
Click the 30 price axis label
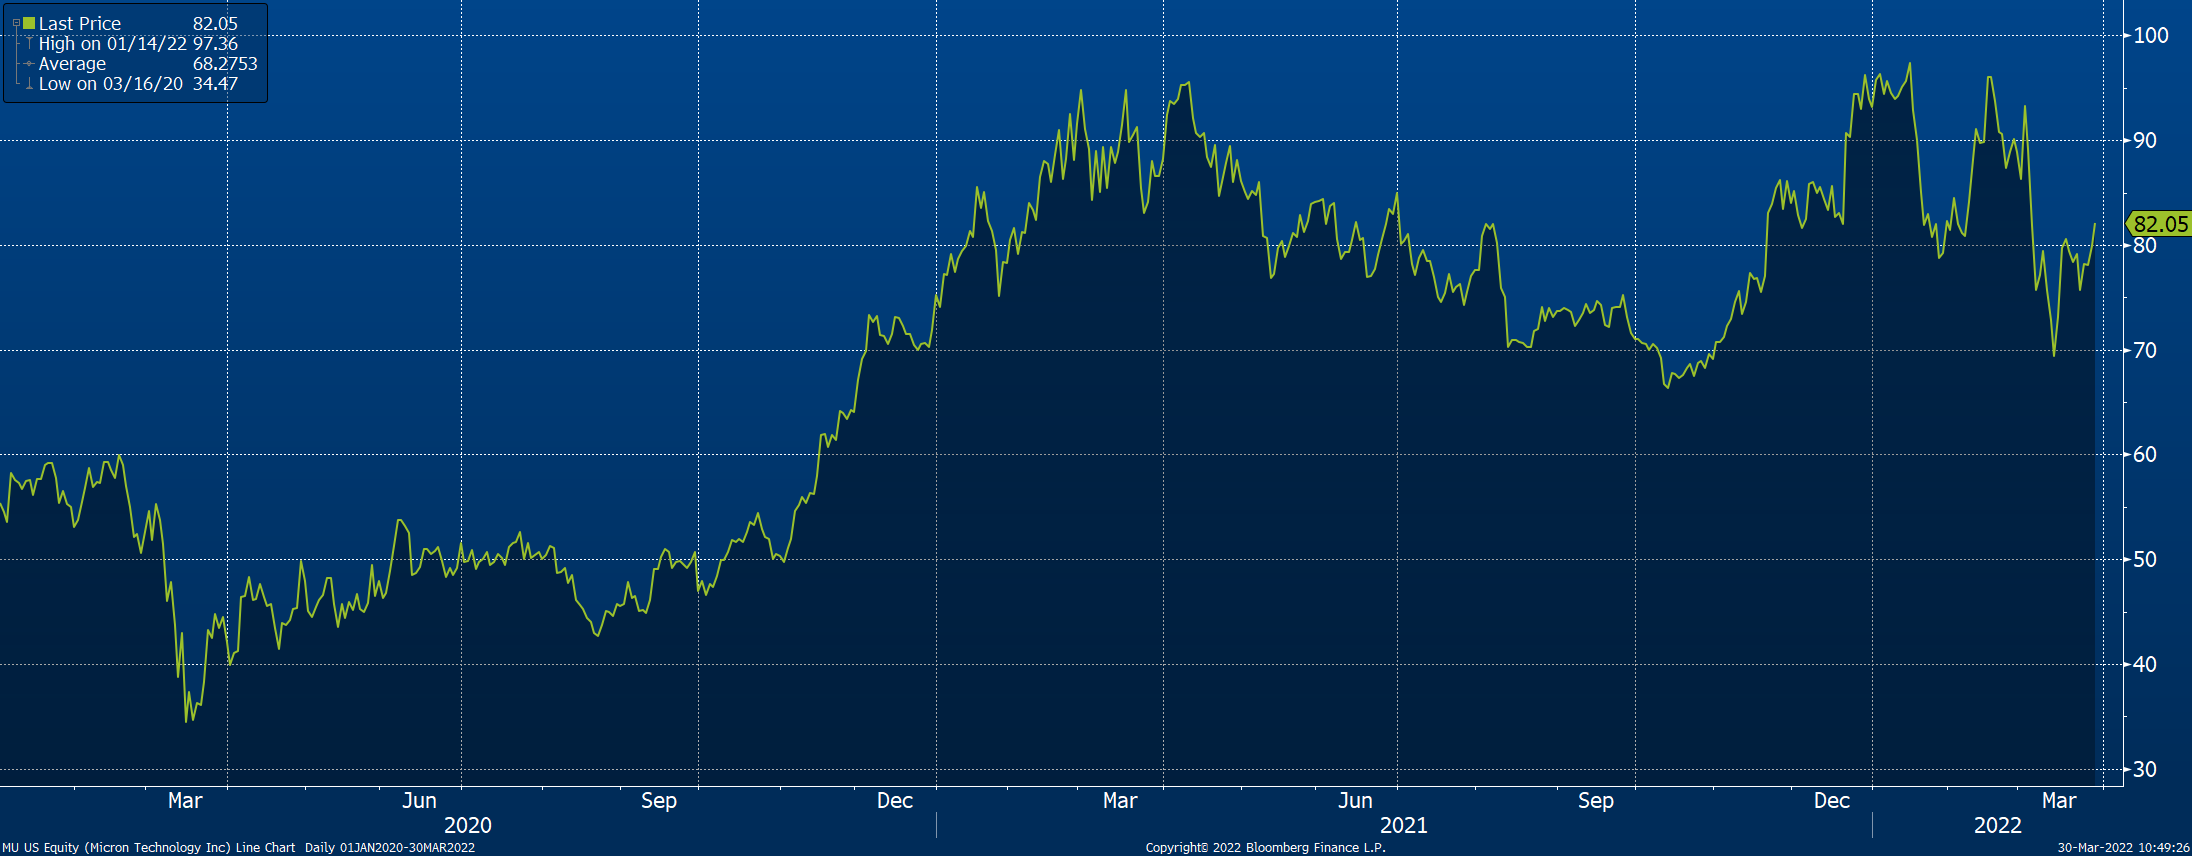point(2145,769)
